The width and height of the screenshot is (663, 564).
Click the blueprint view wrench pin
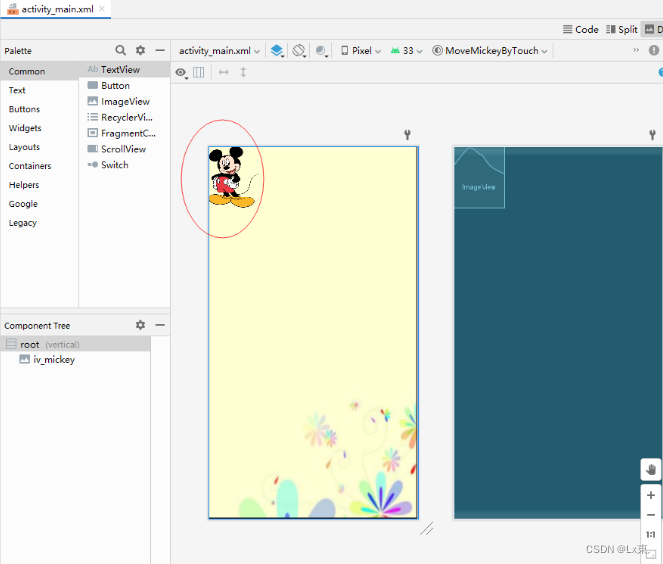[652, 135]
